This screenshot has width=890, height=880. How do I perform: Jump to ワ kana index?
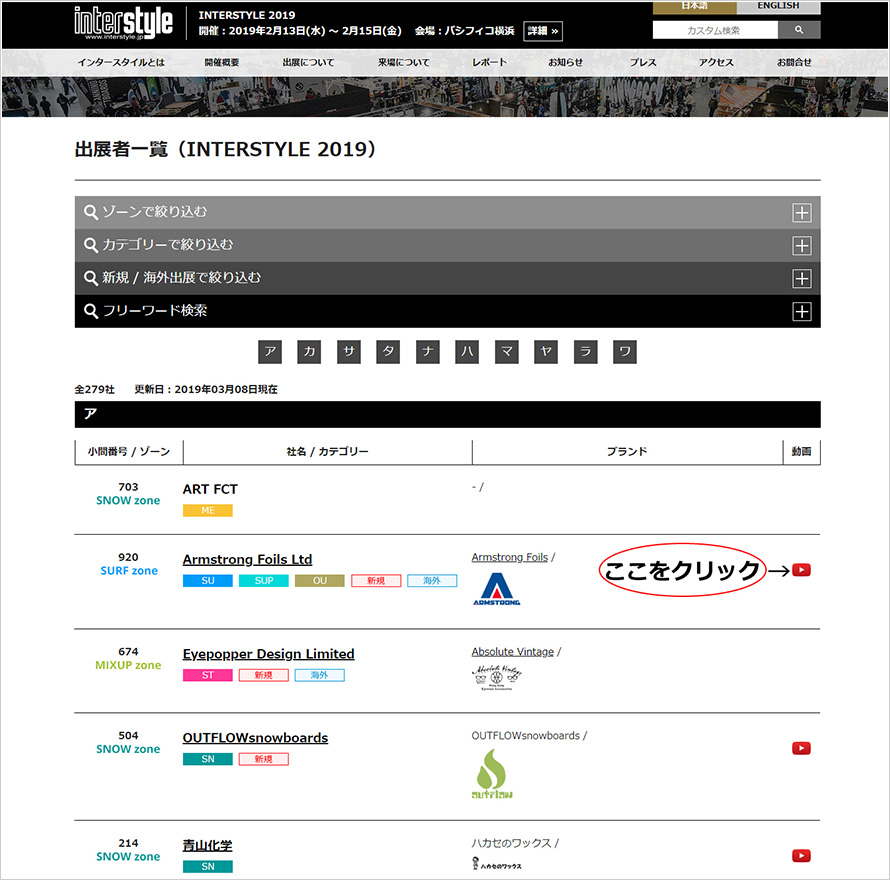tap(625, 351)
